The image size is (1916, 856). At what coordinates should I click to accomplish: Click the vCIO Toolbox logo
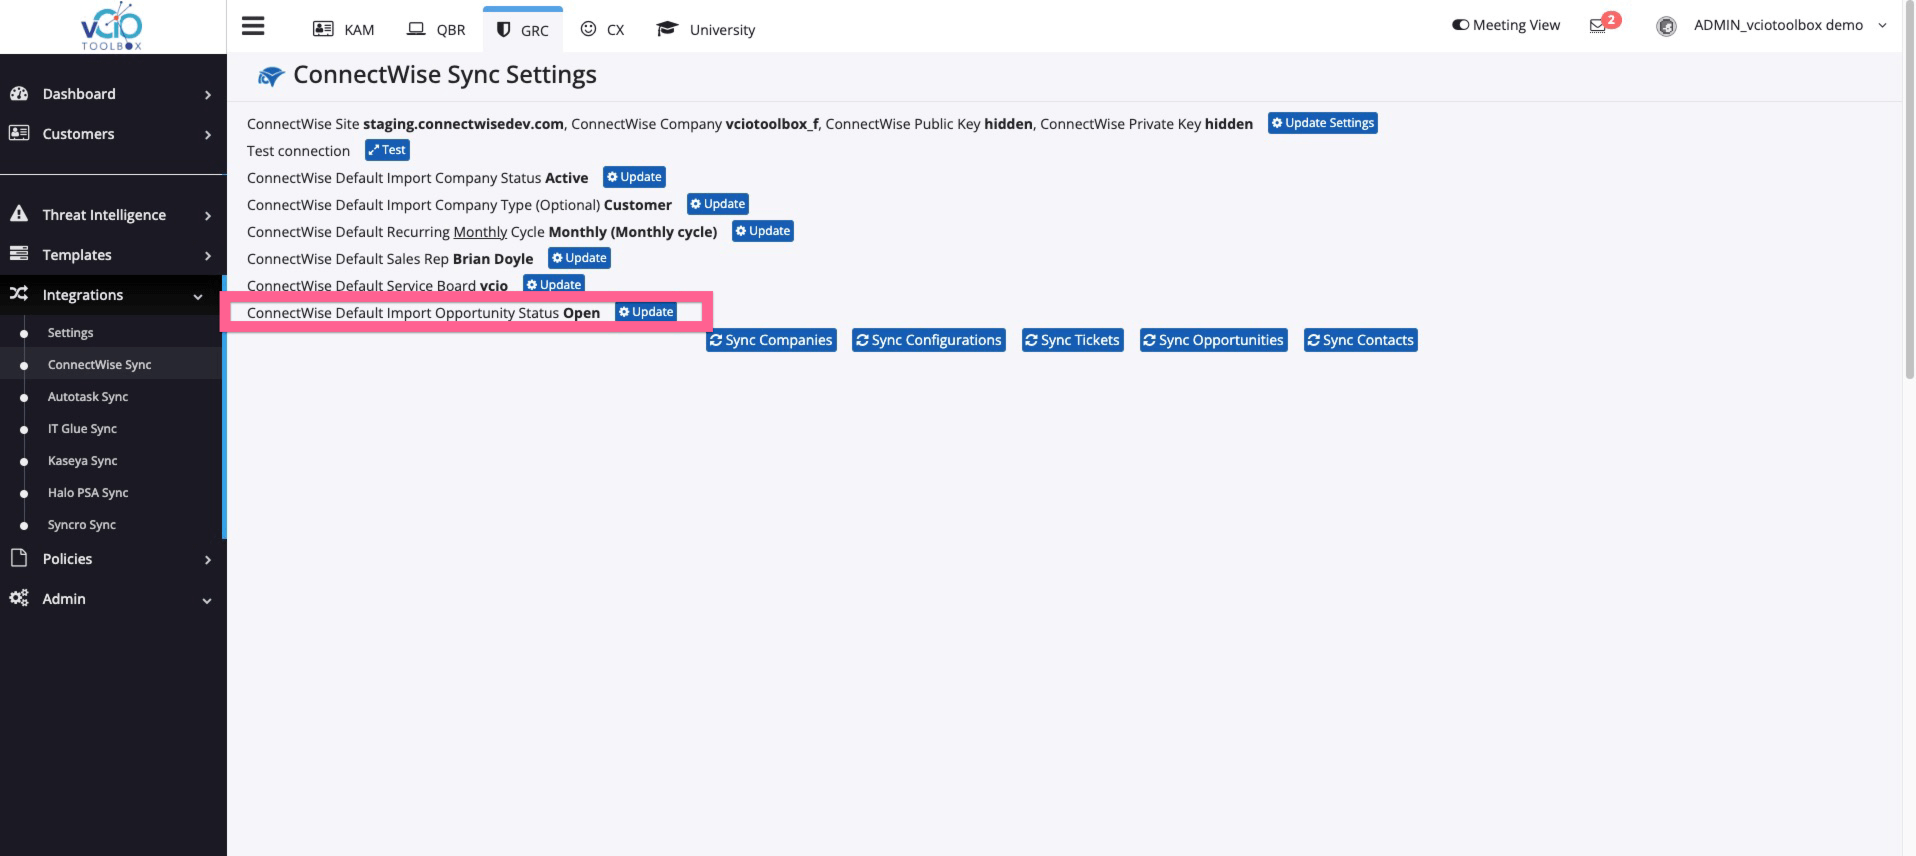pyautogui.click(x=111, y=27)
